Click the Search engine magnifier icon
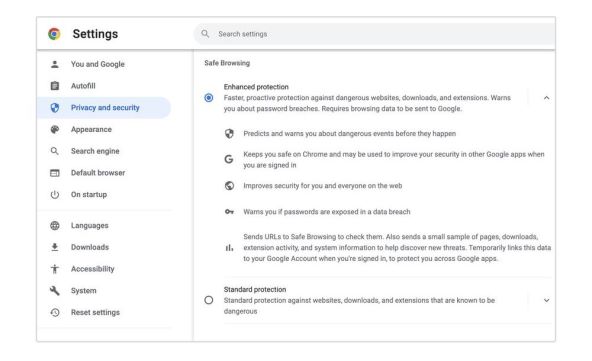The image size is (592, 361). pos(55,151)
